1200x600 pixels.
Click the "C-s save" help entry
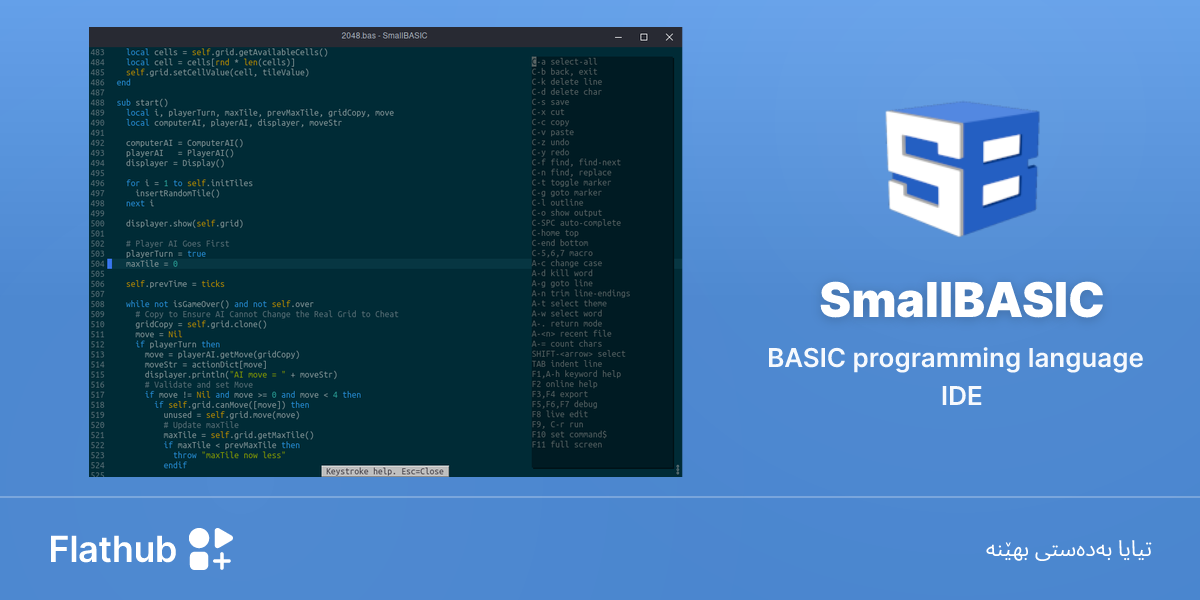pos(550,102)
